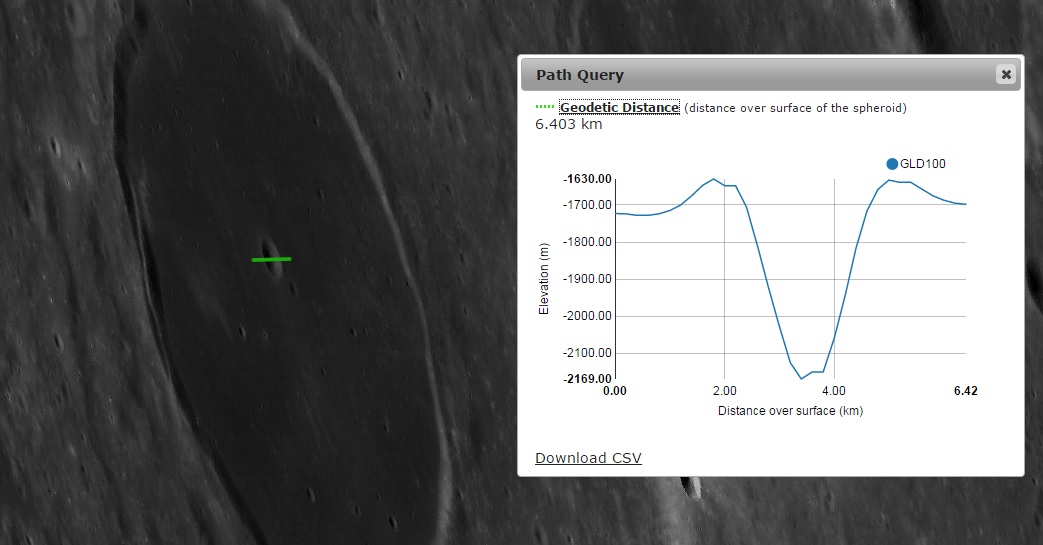The width and height of the screenshot is (1043, 545).
Task: Click the 'Elevation (m)' axis title
Action: point(544,279)
